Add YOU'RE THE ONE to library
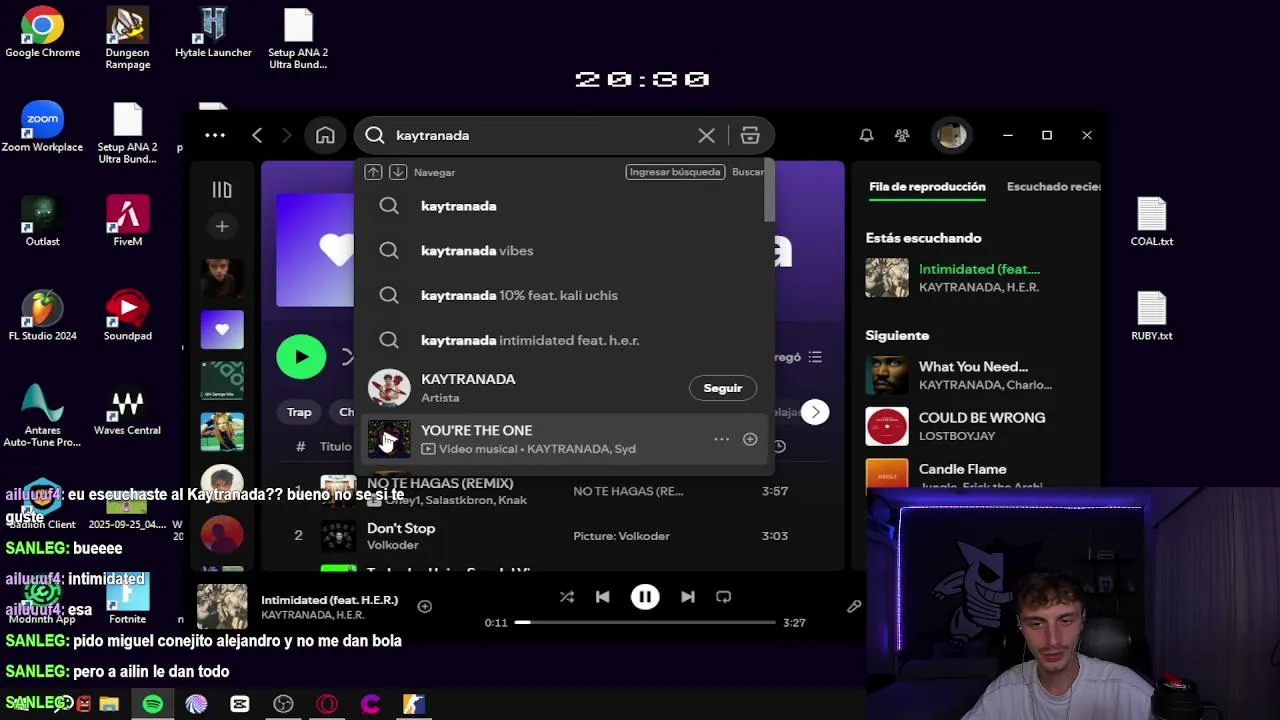The height and width of the screenshot is (720, 1280). 750,439
